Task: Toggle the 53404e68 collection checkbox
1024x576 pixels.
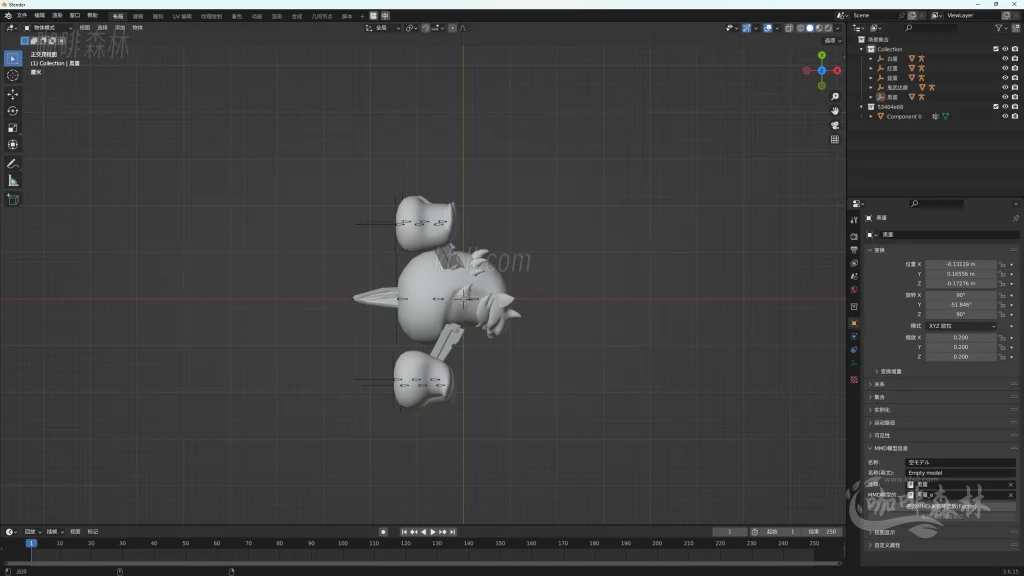Action: (x=995, y=107)
